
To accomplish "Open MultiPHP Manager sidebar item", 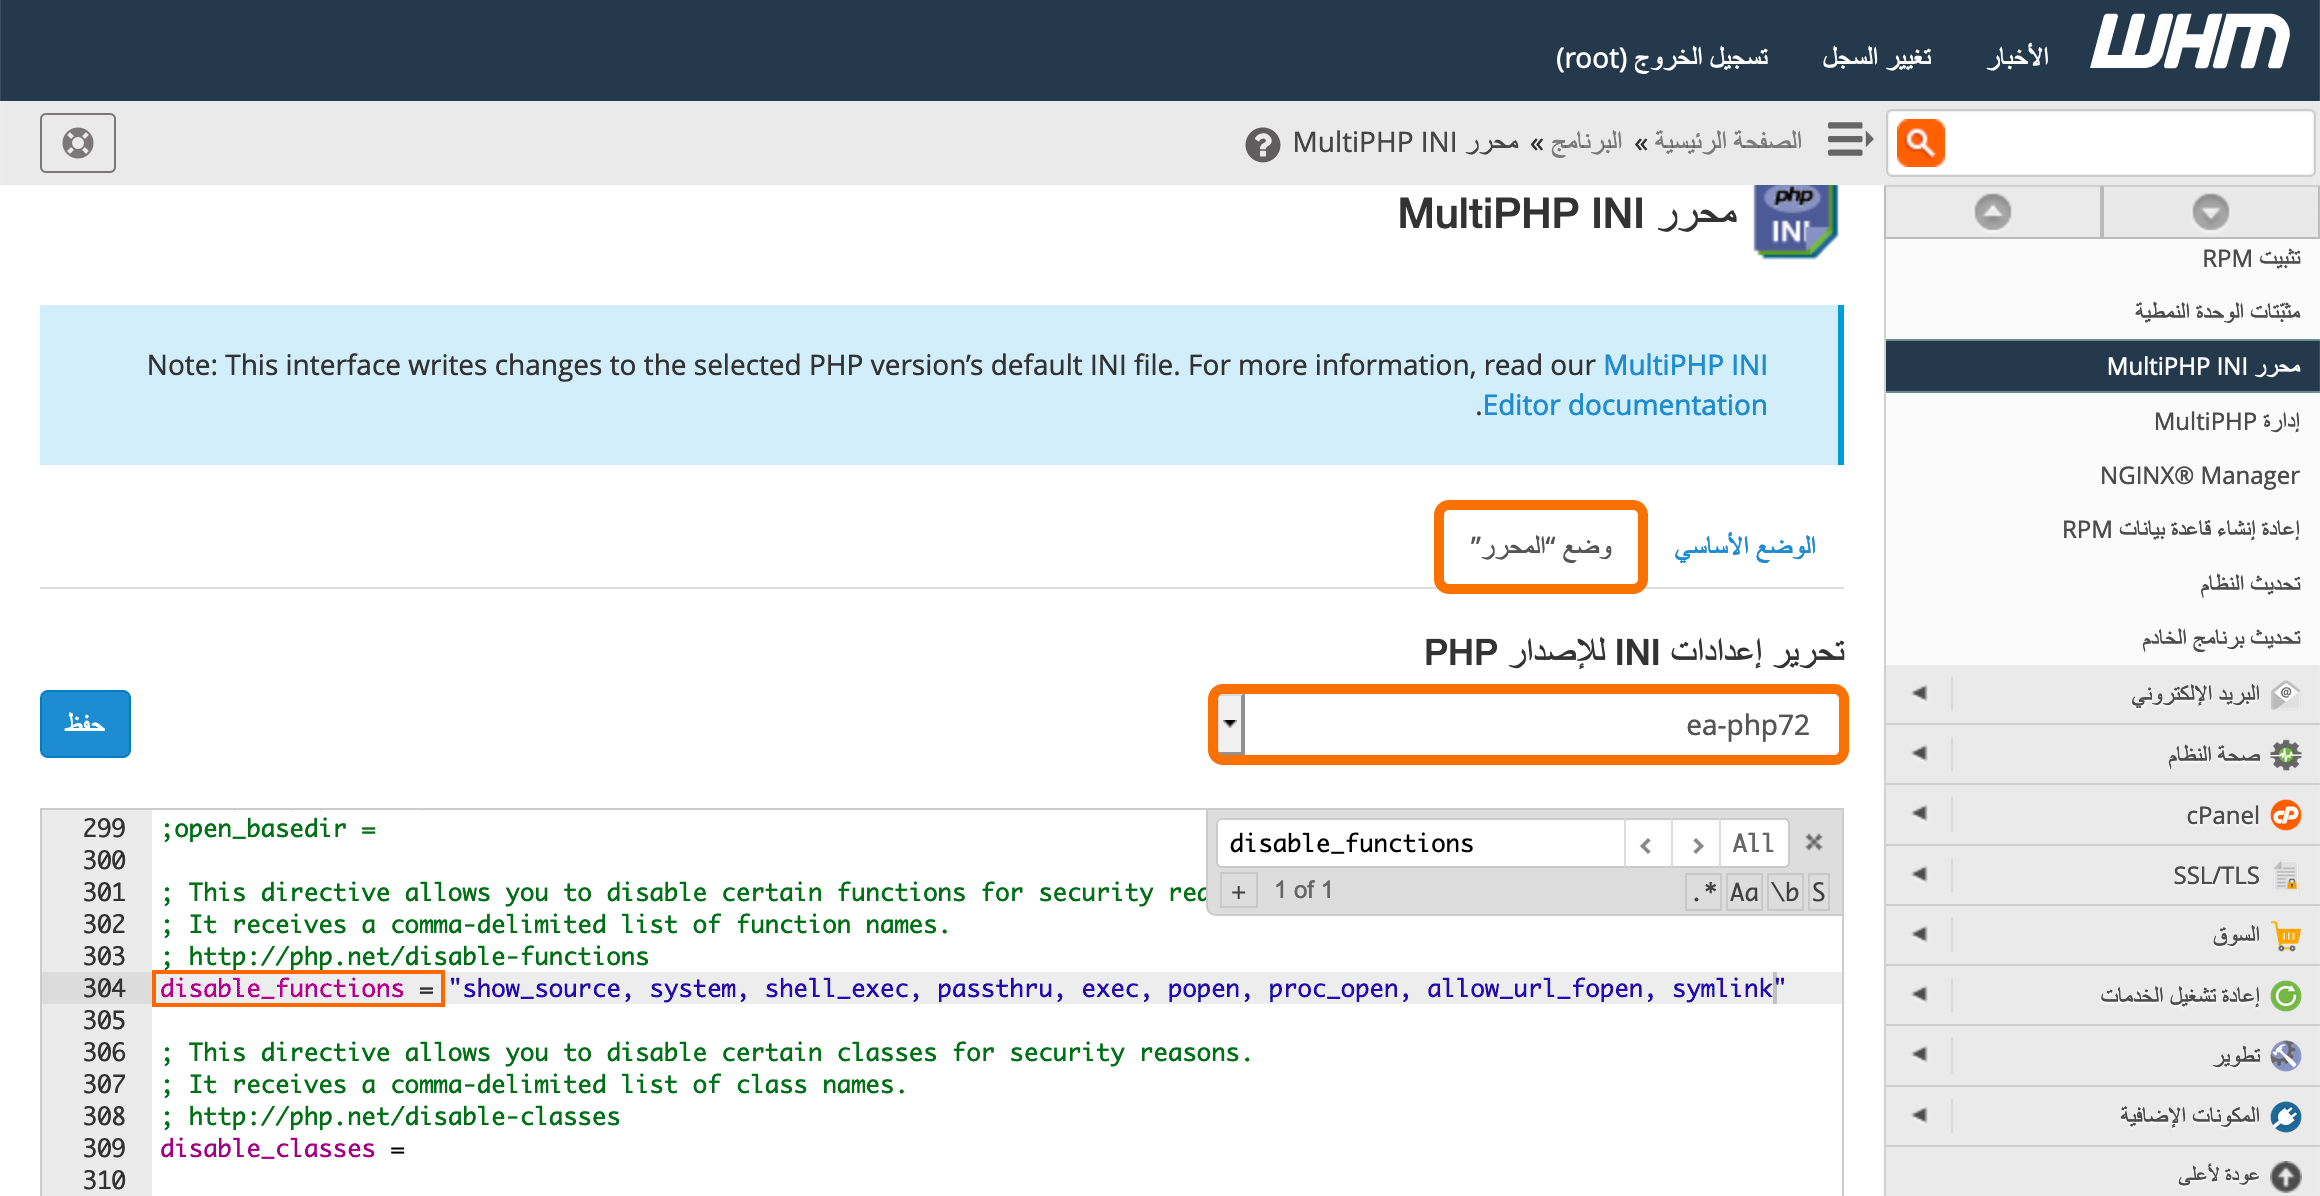I will pyautogui.click(x=2226, y=421).
